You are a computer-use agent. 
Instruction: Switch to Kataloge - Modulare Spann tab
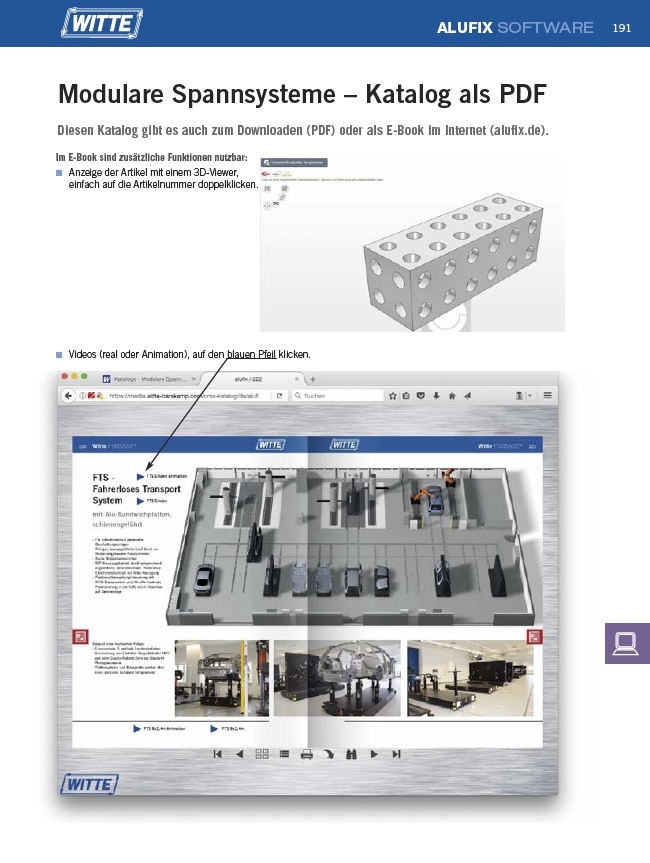149,379
